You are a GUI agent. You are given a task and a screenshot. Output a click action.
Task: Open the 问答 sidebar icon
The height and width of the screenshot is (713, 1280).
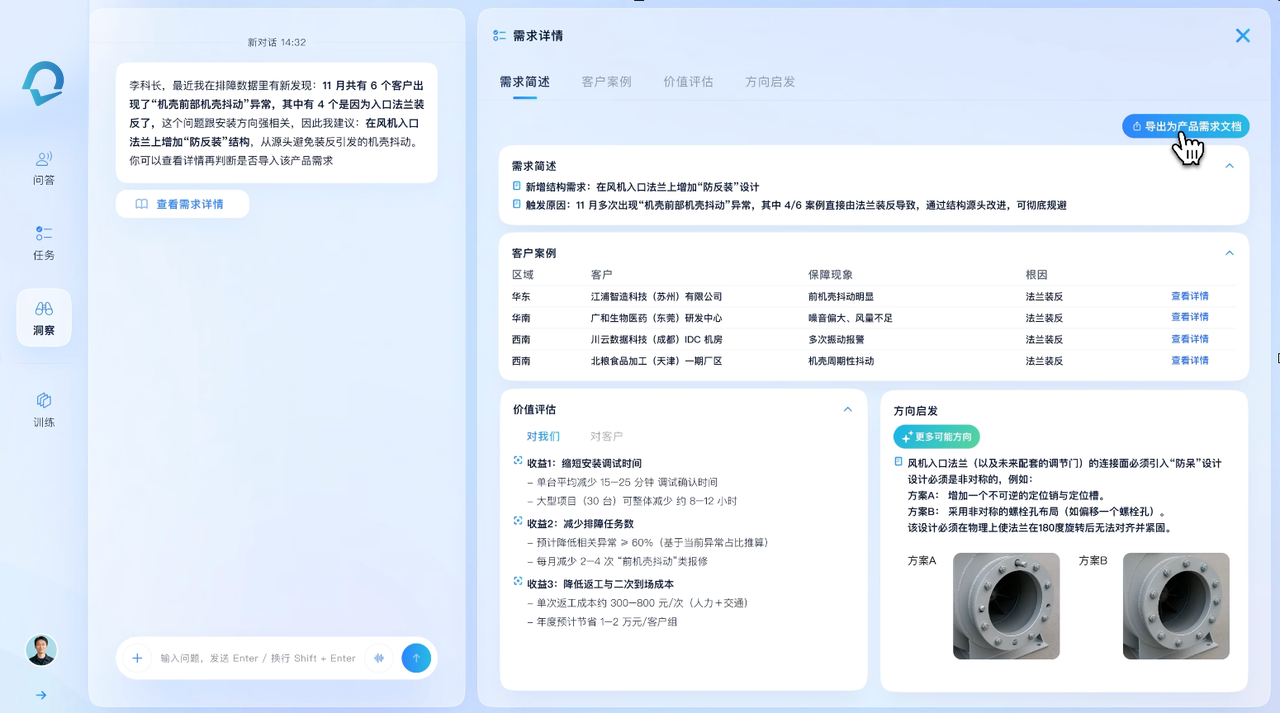(44, 168)
